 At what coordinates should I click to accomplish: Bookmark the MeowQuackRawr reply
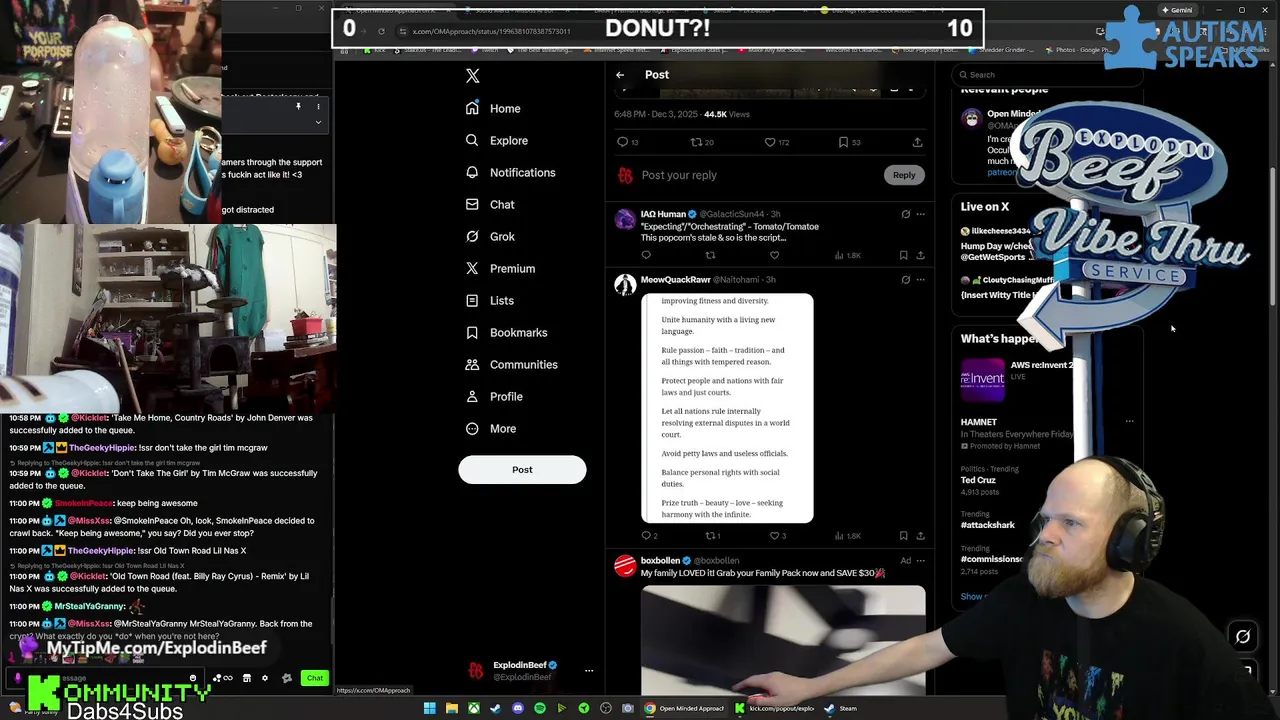coord(903,536)
